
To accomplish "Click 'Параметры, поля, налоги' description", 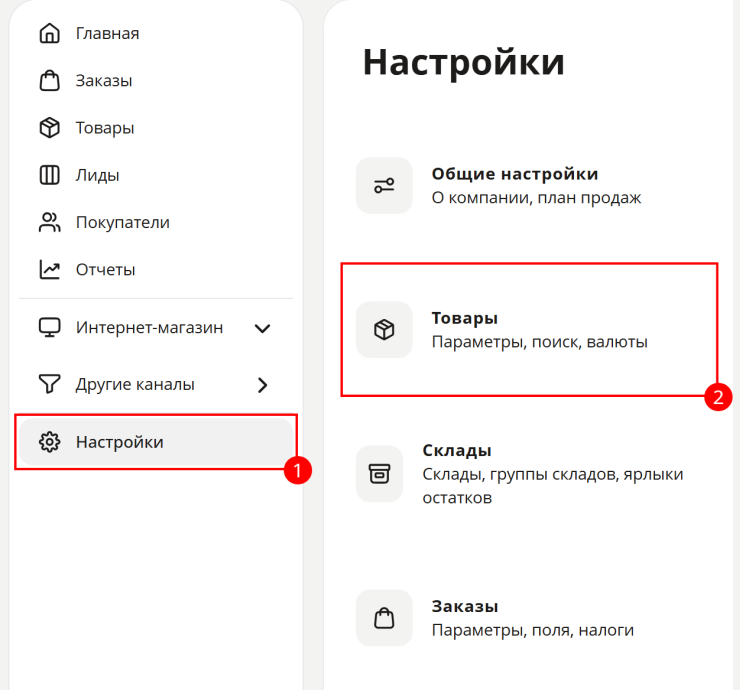I will click(533, 630).
